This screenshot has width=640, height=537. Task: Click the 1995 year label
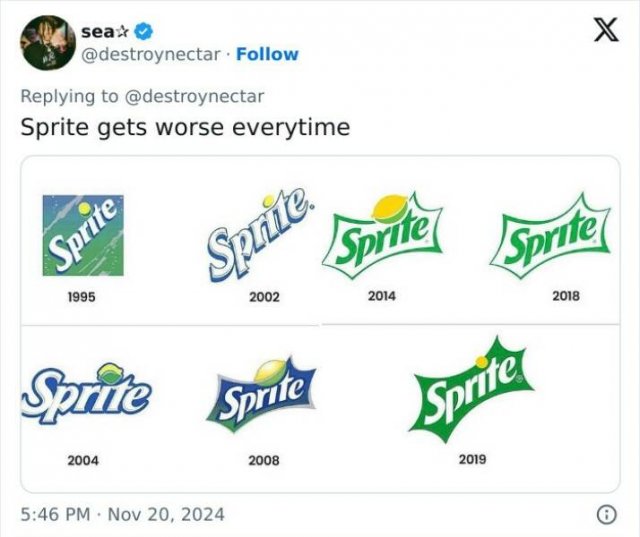(x=81, y=296)
